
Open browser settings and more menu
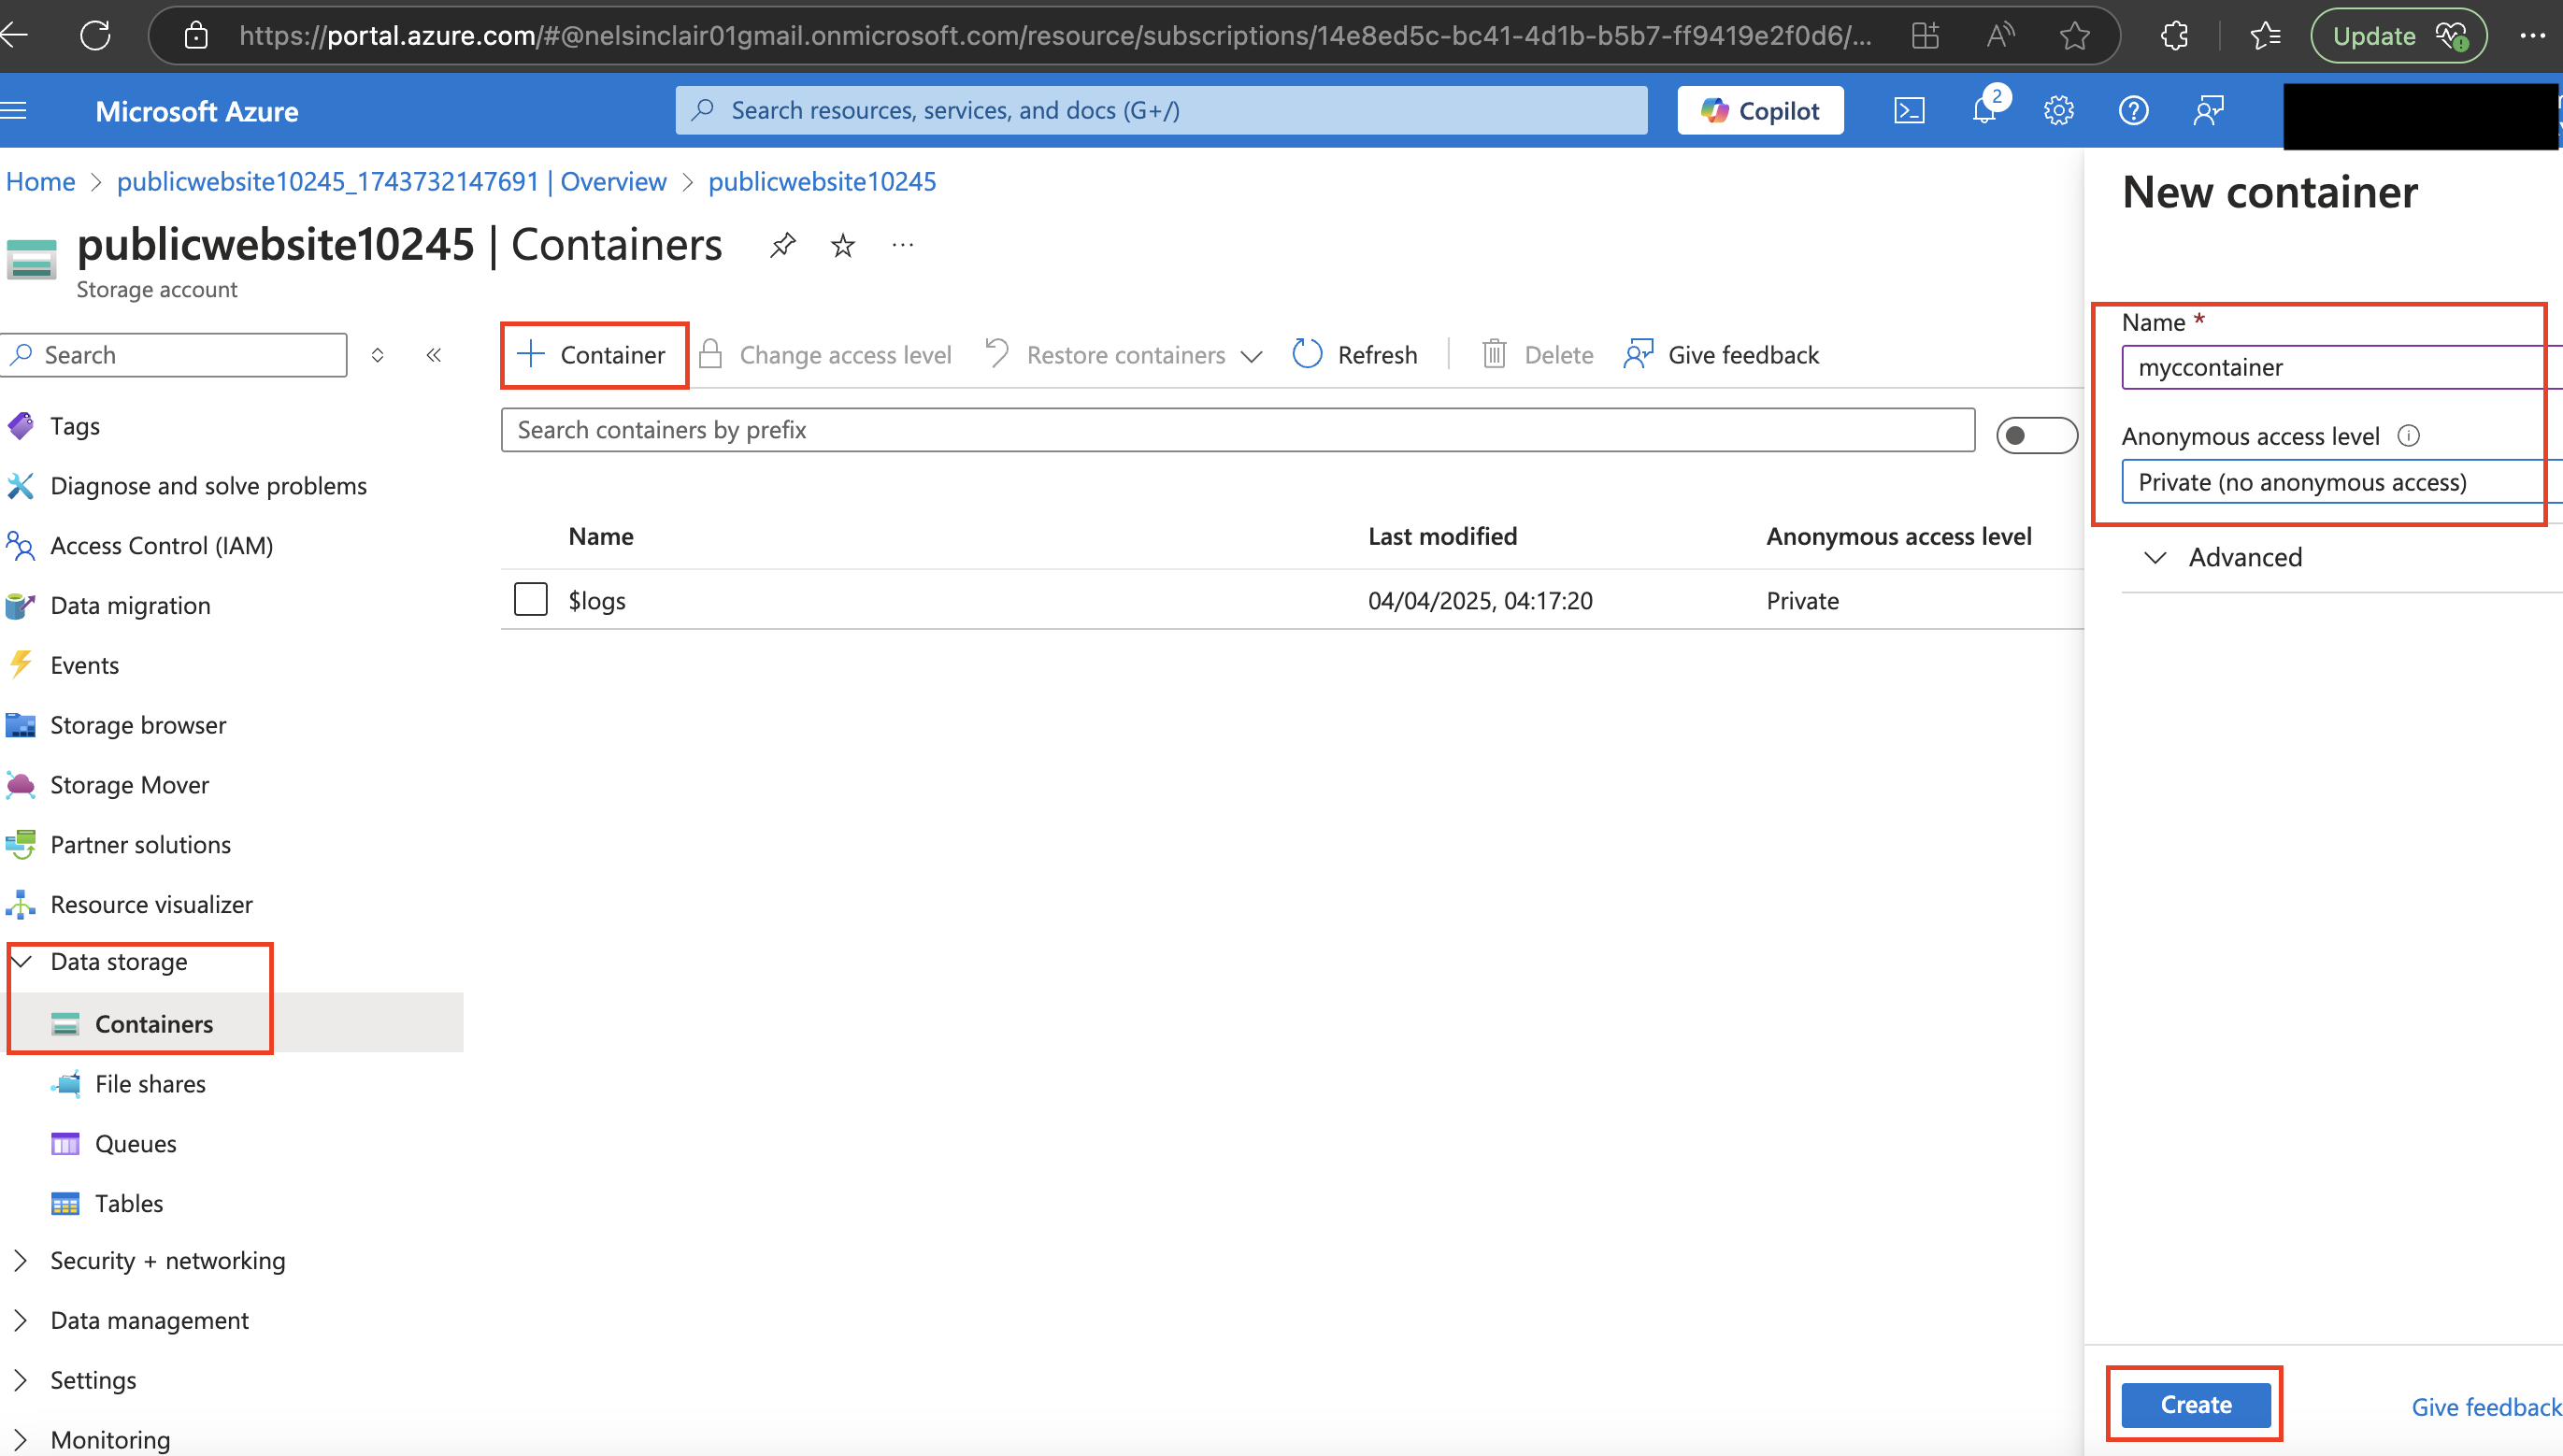2533,36
